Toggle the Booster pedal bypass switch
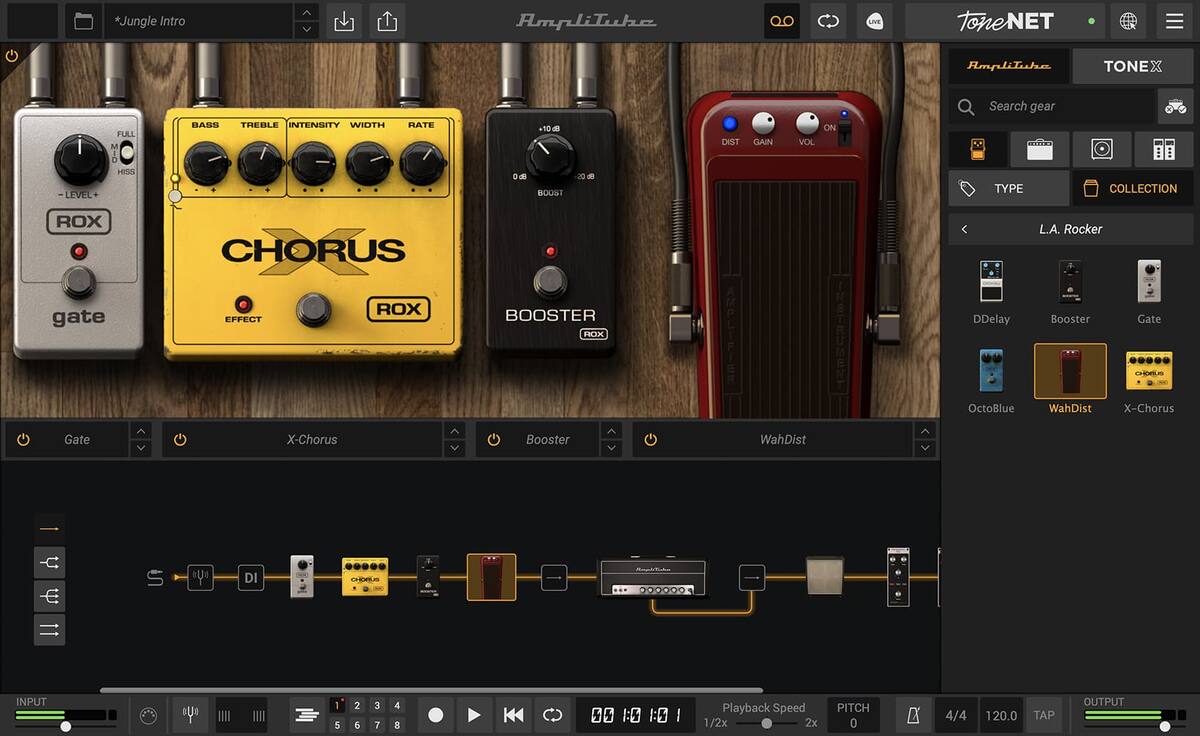The height and width of the screenshot is (736, 1200). click(493, 439)
